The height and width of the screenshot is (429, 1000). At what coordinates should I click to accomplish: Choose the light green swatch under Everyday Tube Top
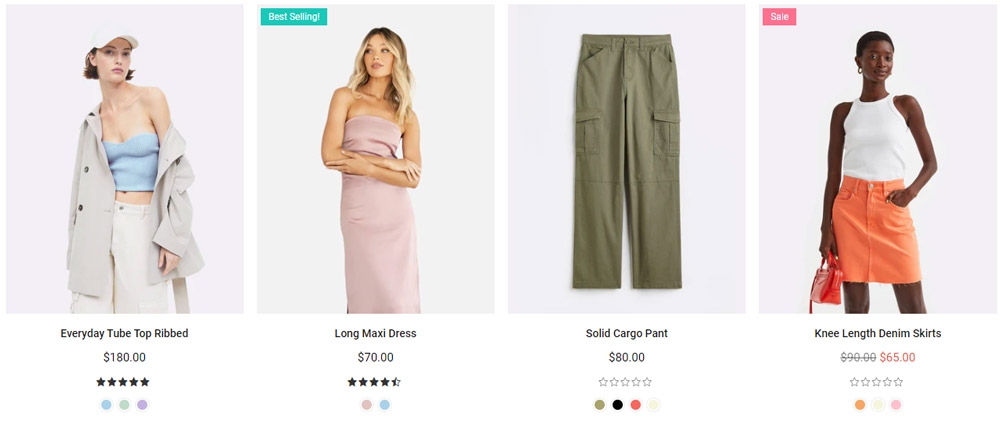(x=124, y=405)
